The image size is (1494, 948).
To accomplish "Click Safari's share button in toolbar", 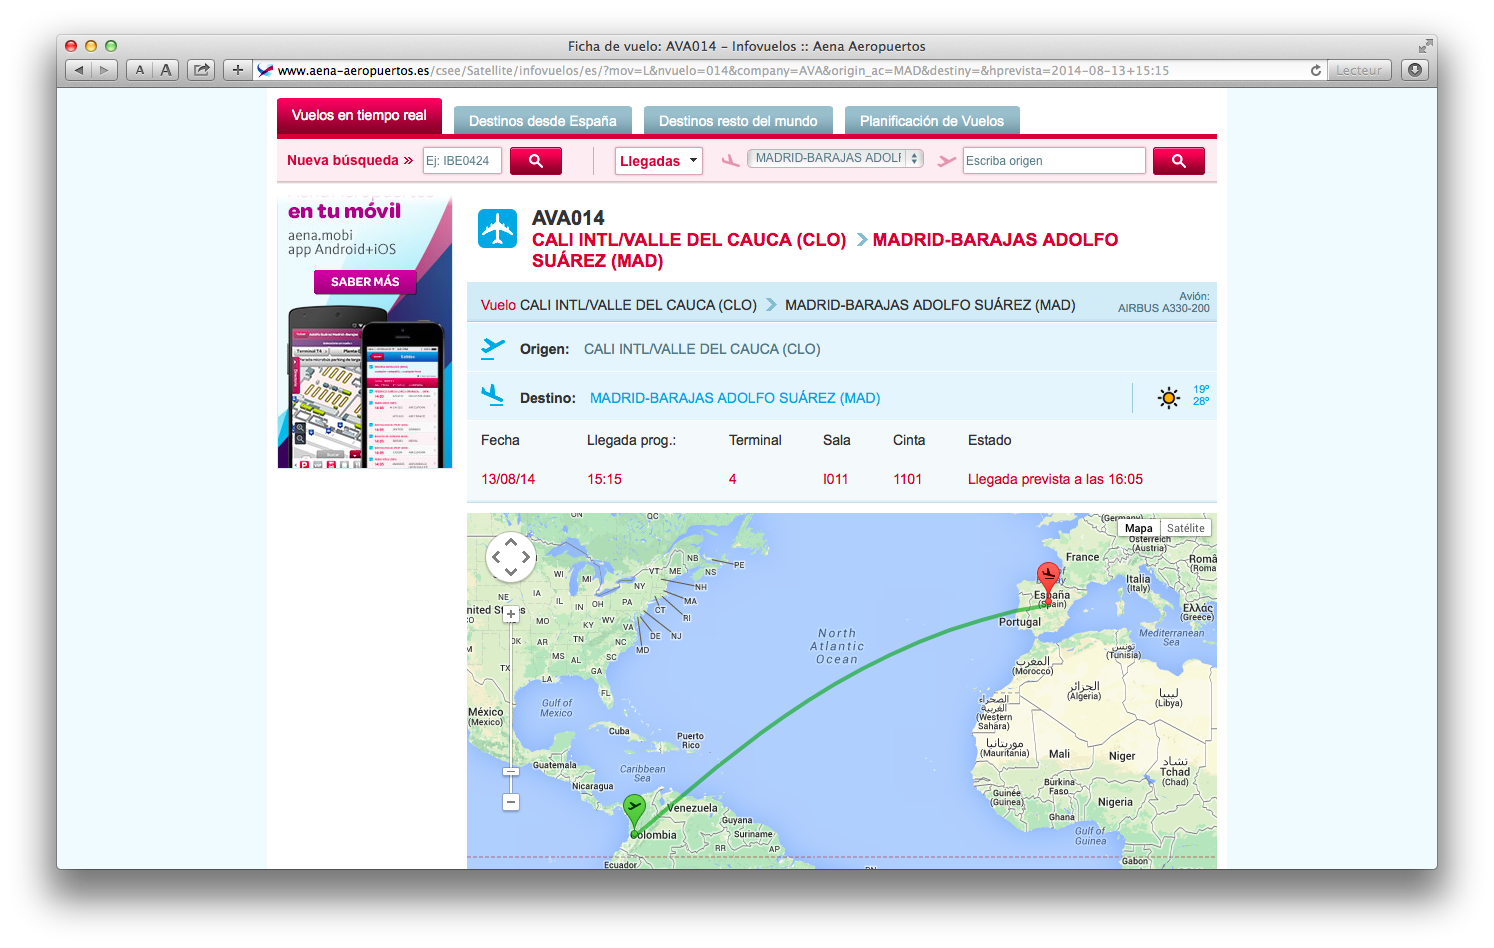I will click(x=201, y=70).
